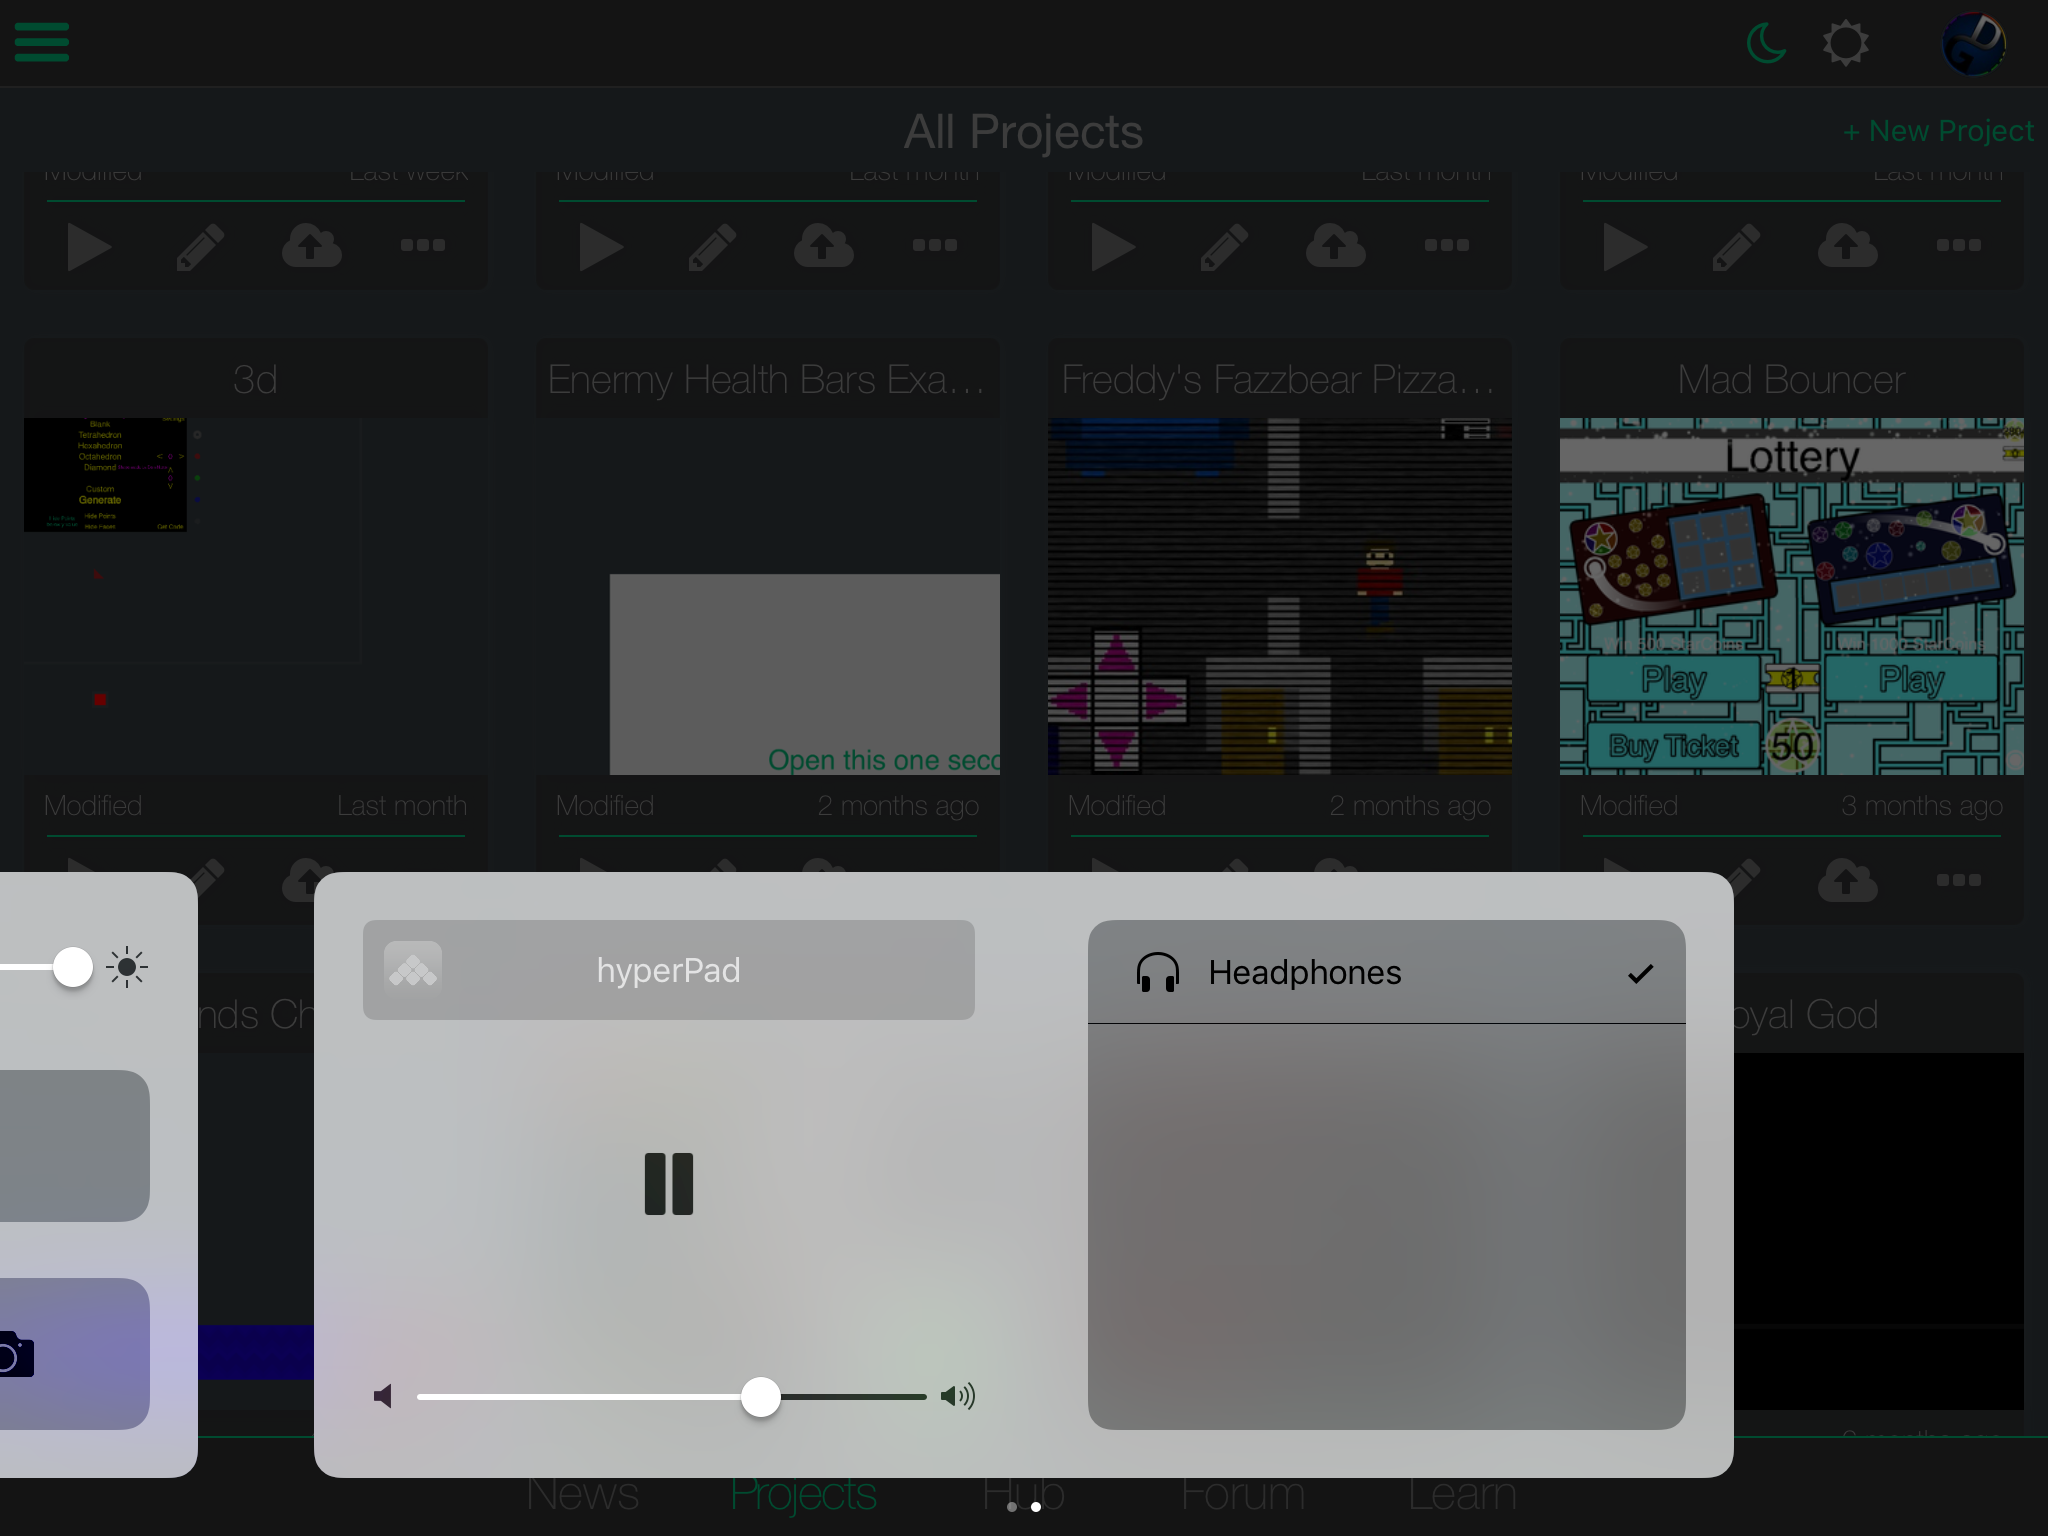Screen dimensions: 2048x1536
Task: Open the hamburger menu
Action: tap(41, 42)
